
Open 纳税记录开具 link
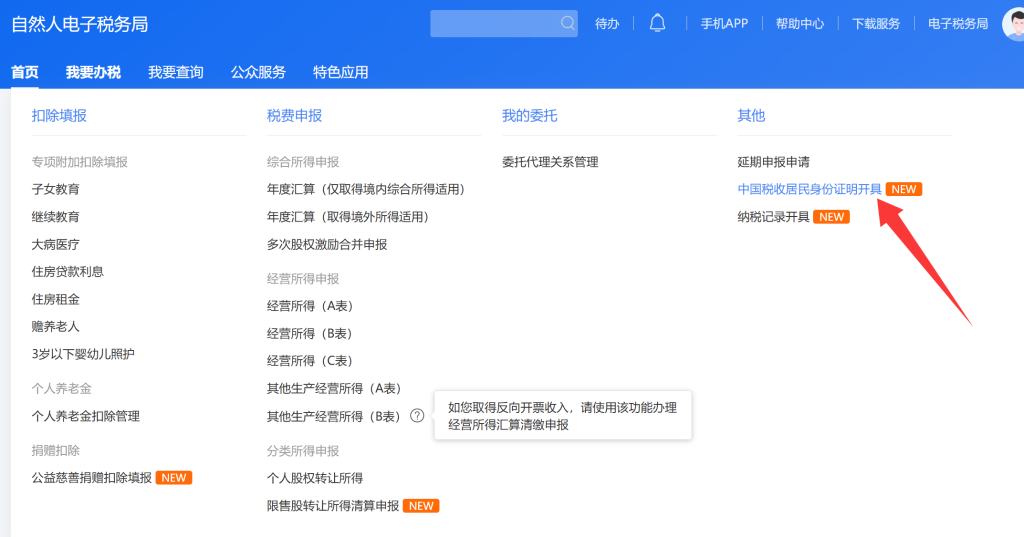click(x=773, y=217)
